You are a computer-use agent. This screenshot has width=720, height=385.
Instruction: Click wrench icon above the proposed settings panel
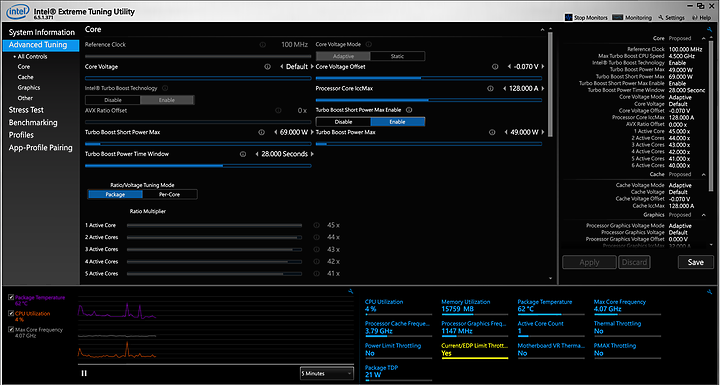click(x=709, y=29)
